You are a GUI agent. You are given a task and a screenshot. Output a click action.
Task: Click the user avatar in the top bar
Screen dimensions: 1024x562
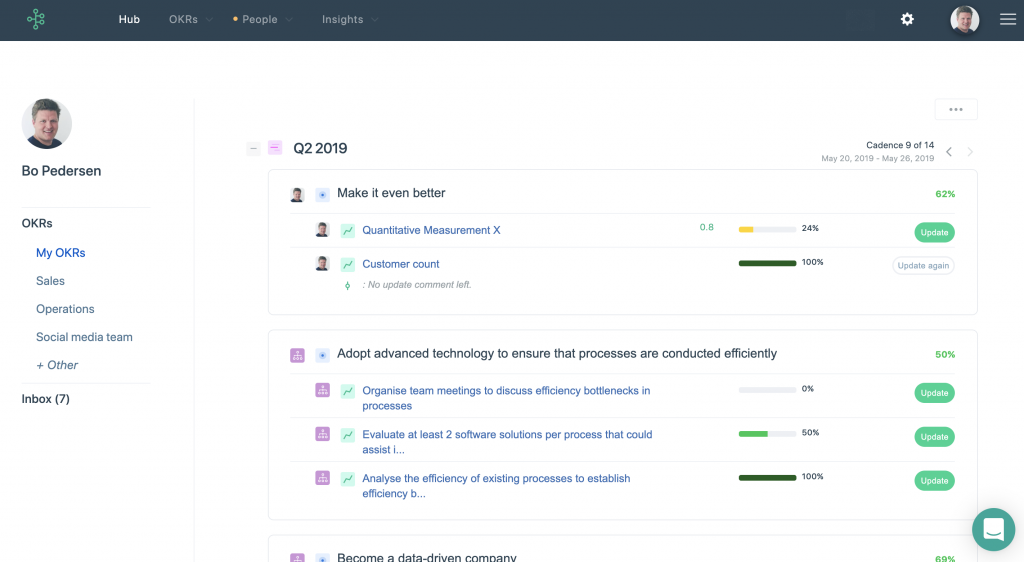[965, 19]
